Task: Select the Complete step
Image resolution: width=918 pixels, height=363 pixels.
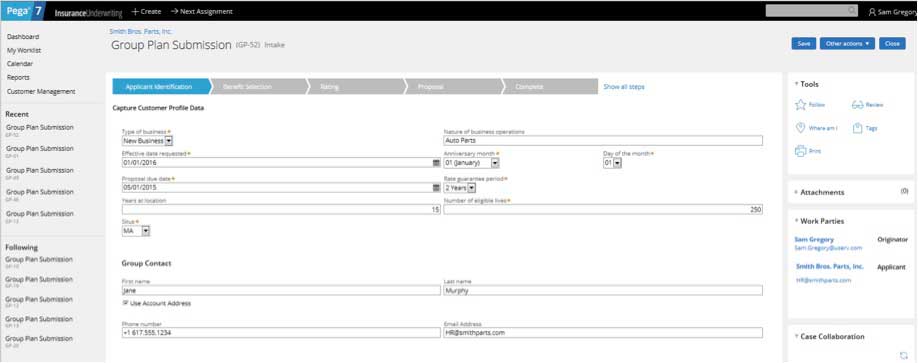Action: [x=550, y=87]
